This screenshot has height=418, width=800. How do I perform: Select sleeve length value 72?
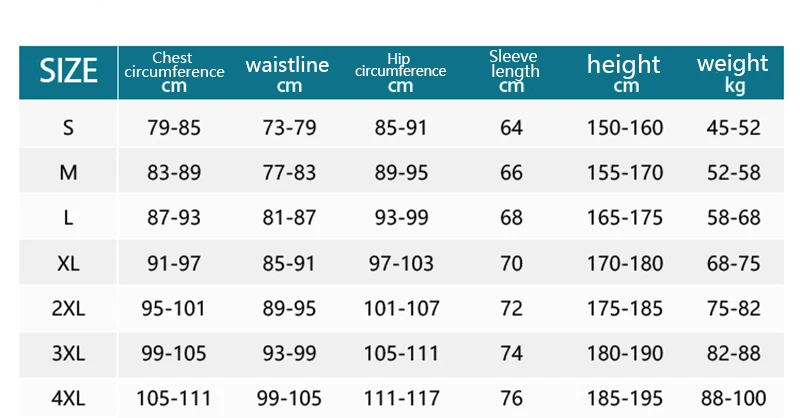tap(511, 308)
